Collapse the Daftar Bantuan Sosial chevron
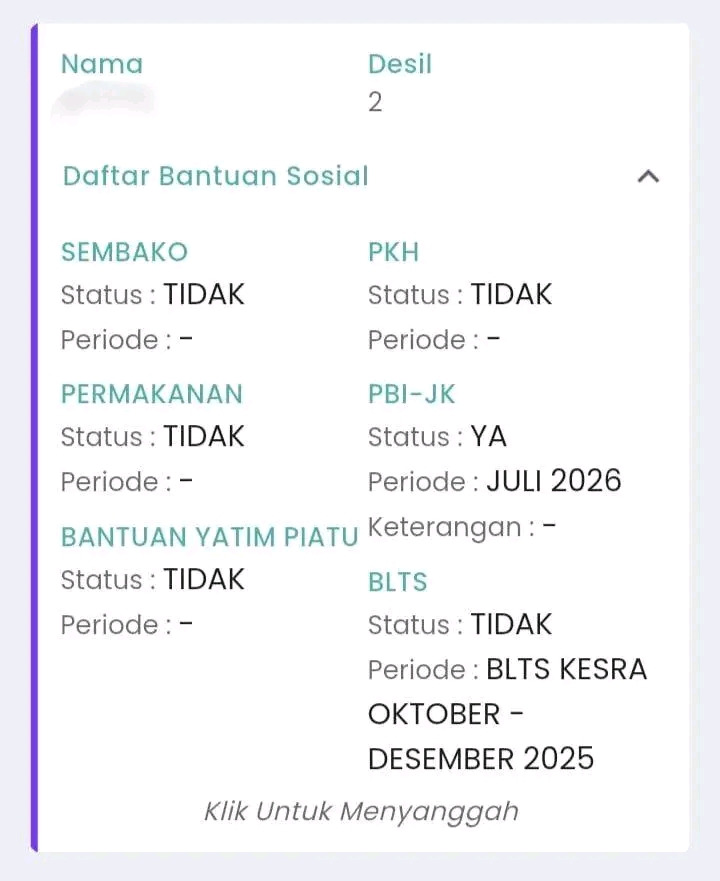 tap(648, 176)
